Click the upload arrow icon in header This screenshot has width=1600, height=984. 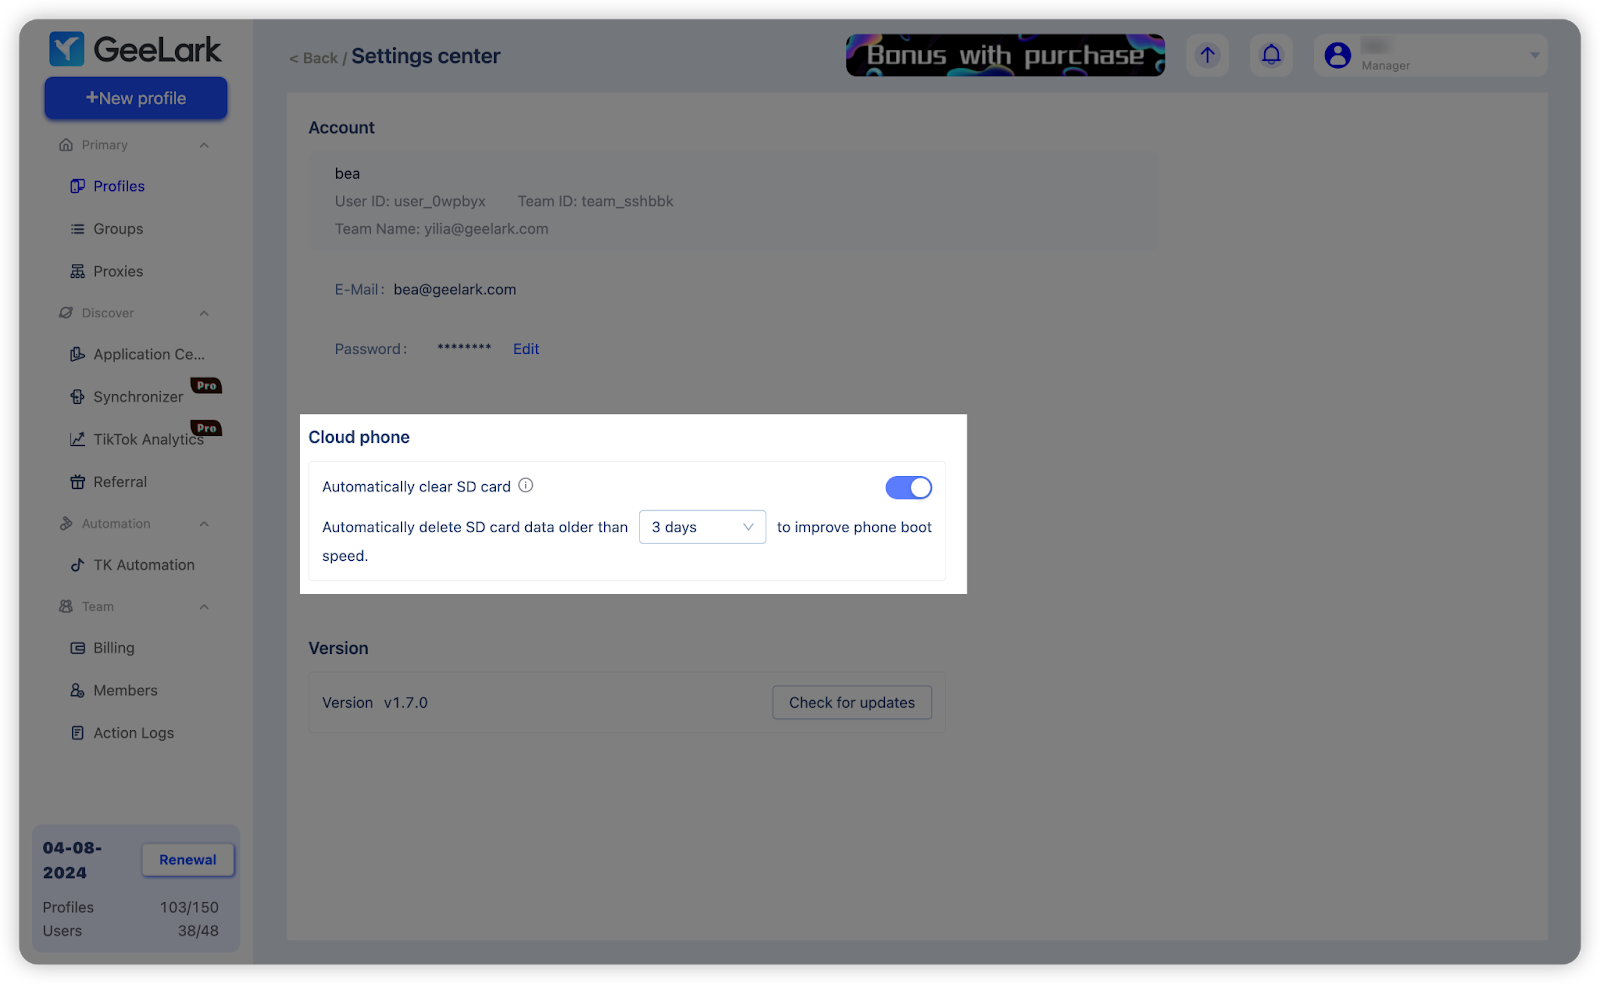(x=1208, y=55)
